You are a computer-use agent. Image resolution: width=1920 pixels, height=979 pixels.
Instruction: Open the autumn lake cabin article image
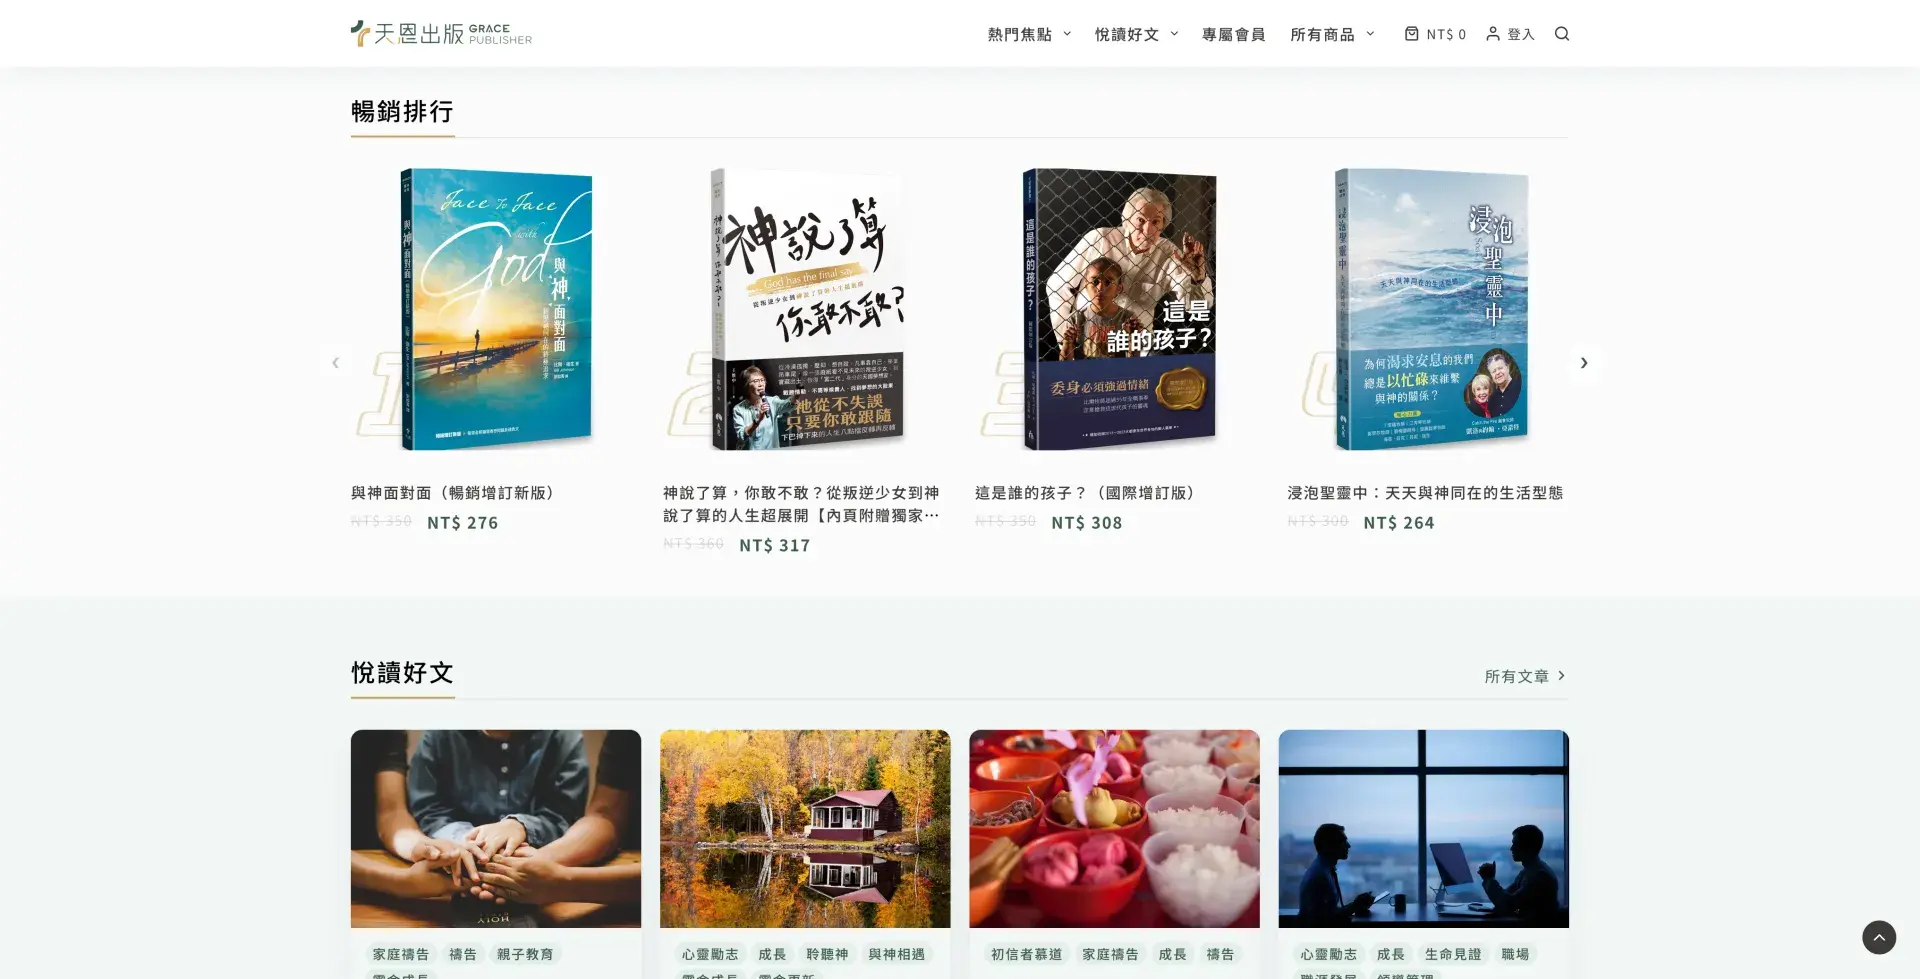coord(805,828)
